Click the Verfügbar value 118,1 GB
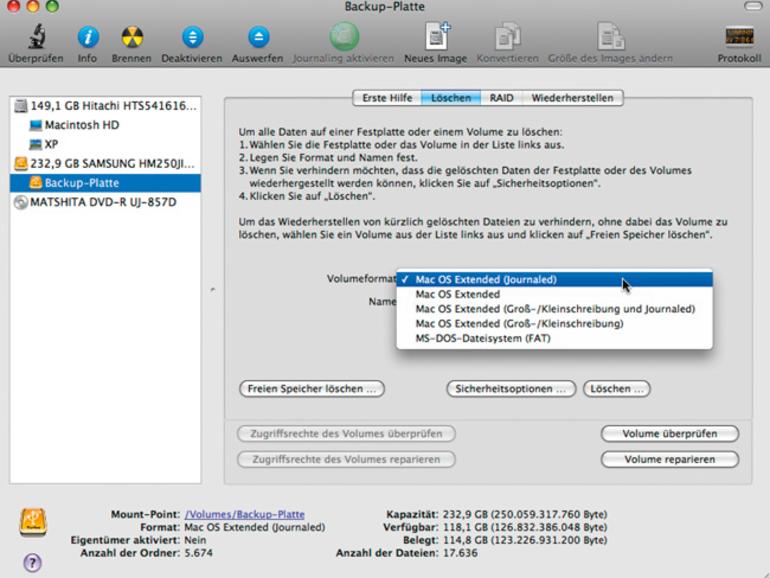The width and height of the screenshot is (770, 578). click(x=525, y=527)
